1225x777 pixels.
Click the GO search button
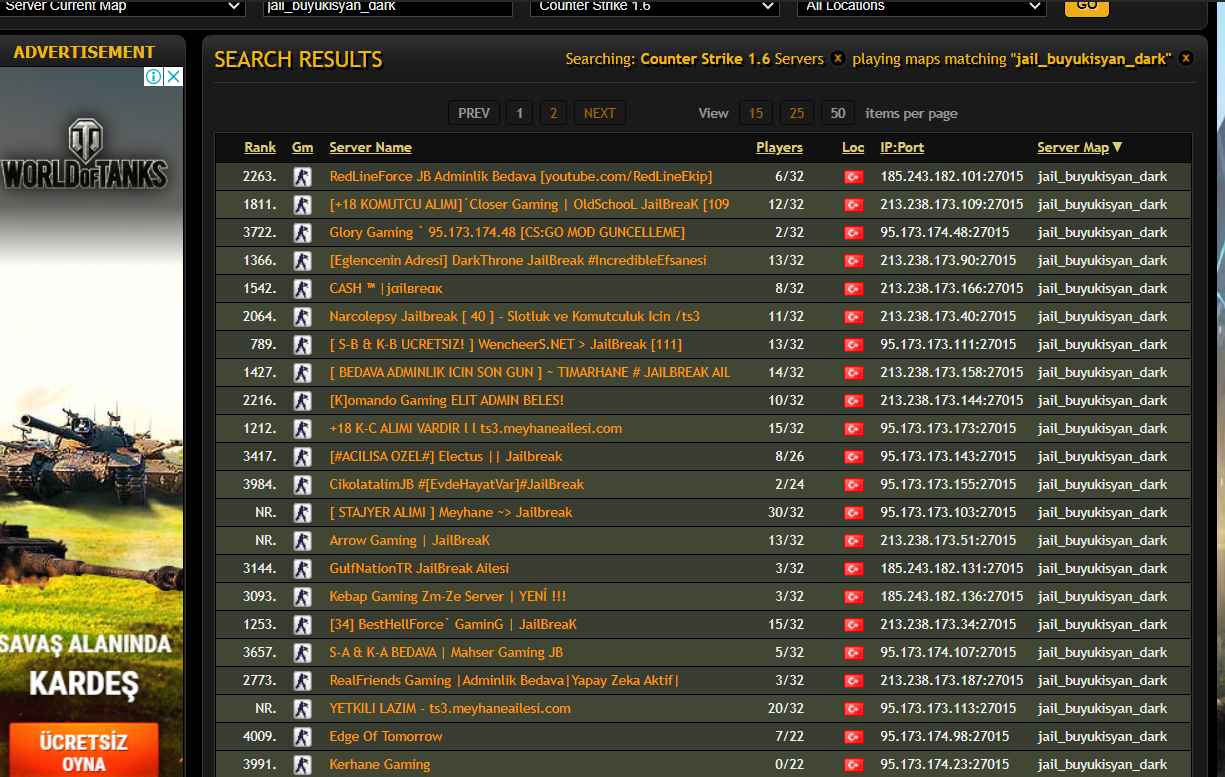[x=1086, y=6]
